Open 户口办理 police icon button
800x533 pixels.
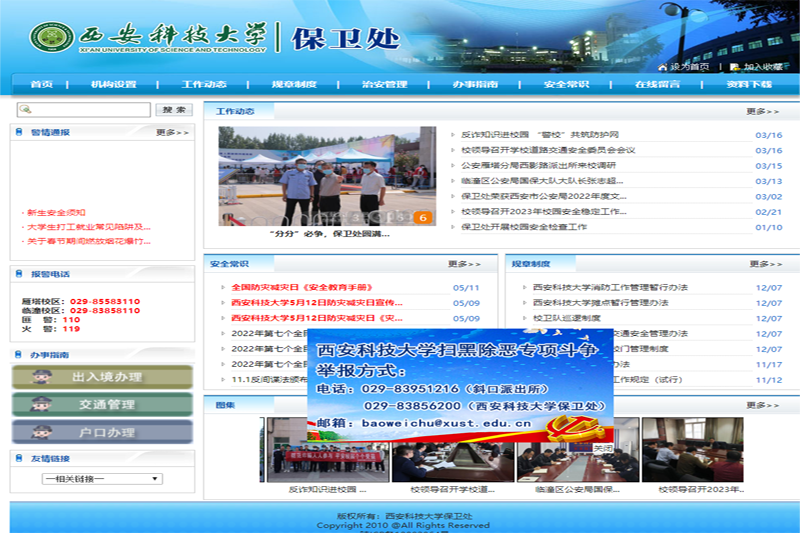click(101, 432)
